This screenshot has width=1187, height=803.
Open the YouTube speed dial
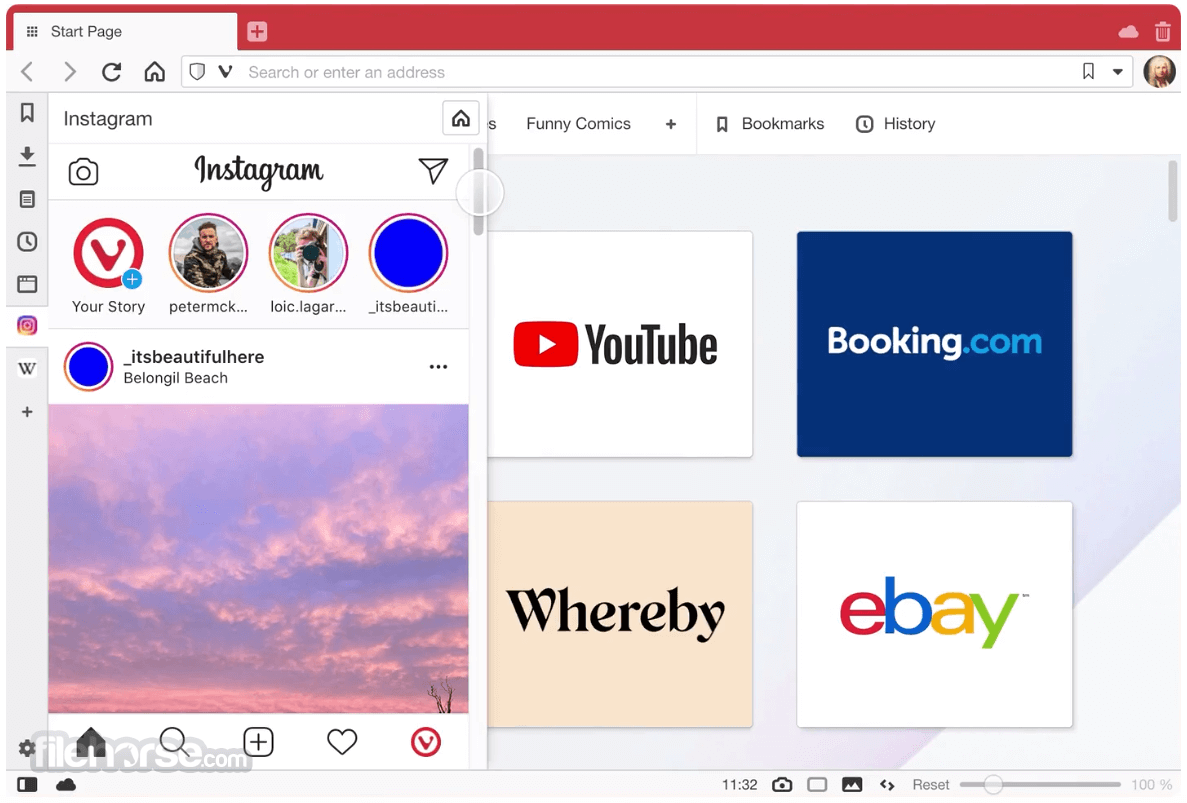pyautogui.click(x=620, y=344)
